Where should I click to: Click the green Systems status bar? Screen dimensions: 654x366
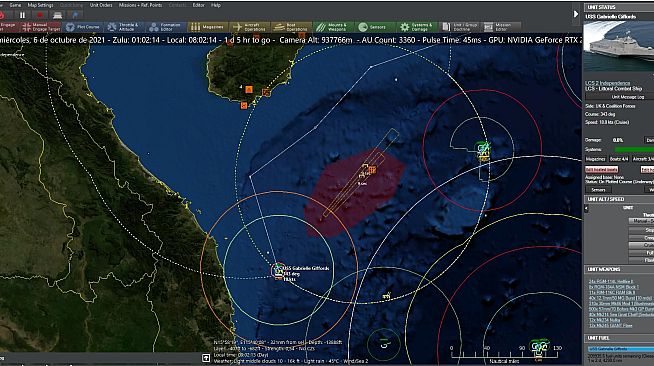coord(634,149)
